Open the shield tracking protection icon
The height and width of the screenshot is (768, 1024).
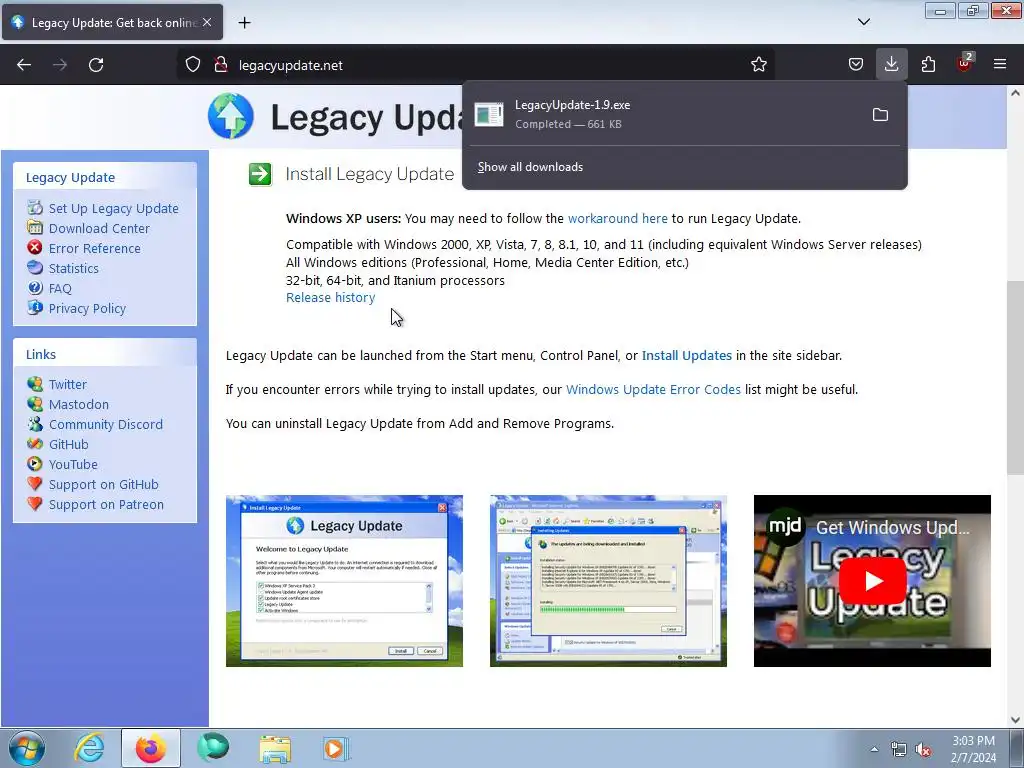tap(193, 65)
